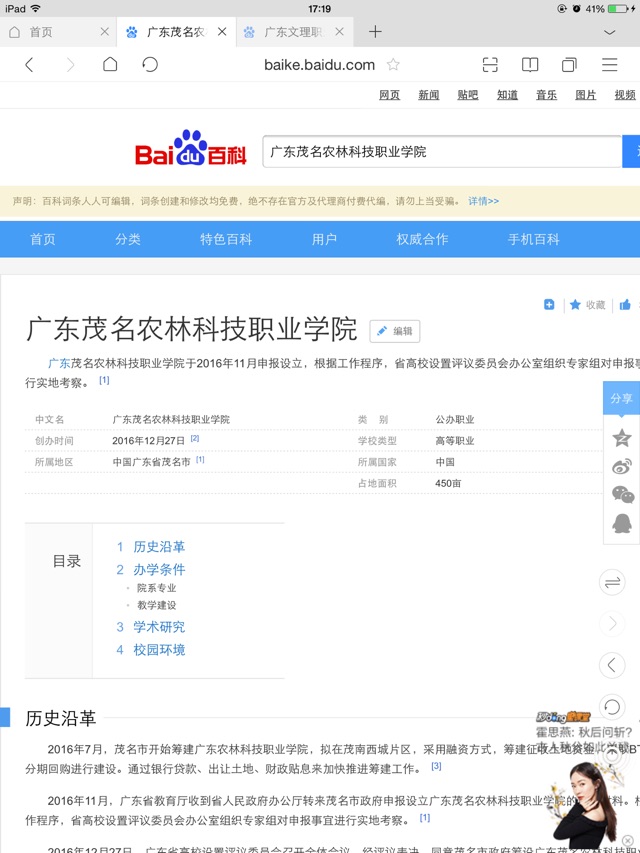Share to WeChat via the WeChat icon
The image size is (640, 853).
623,495
